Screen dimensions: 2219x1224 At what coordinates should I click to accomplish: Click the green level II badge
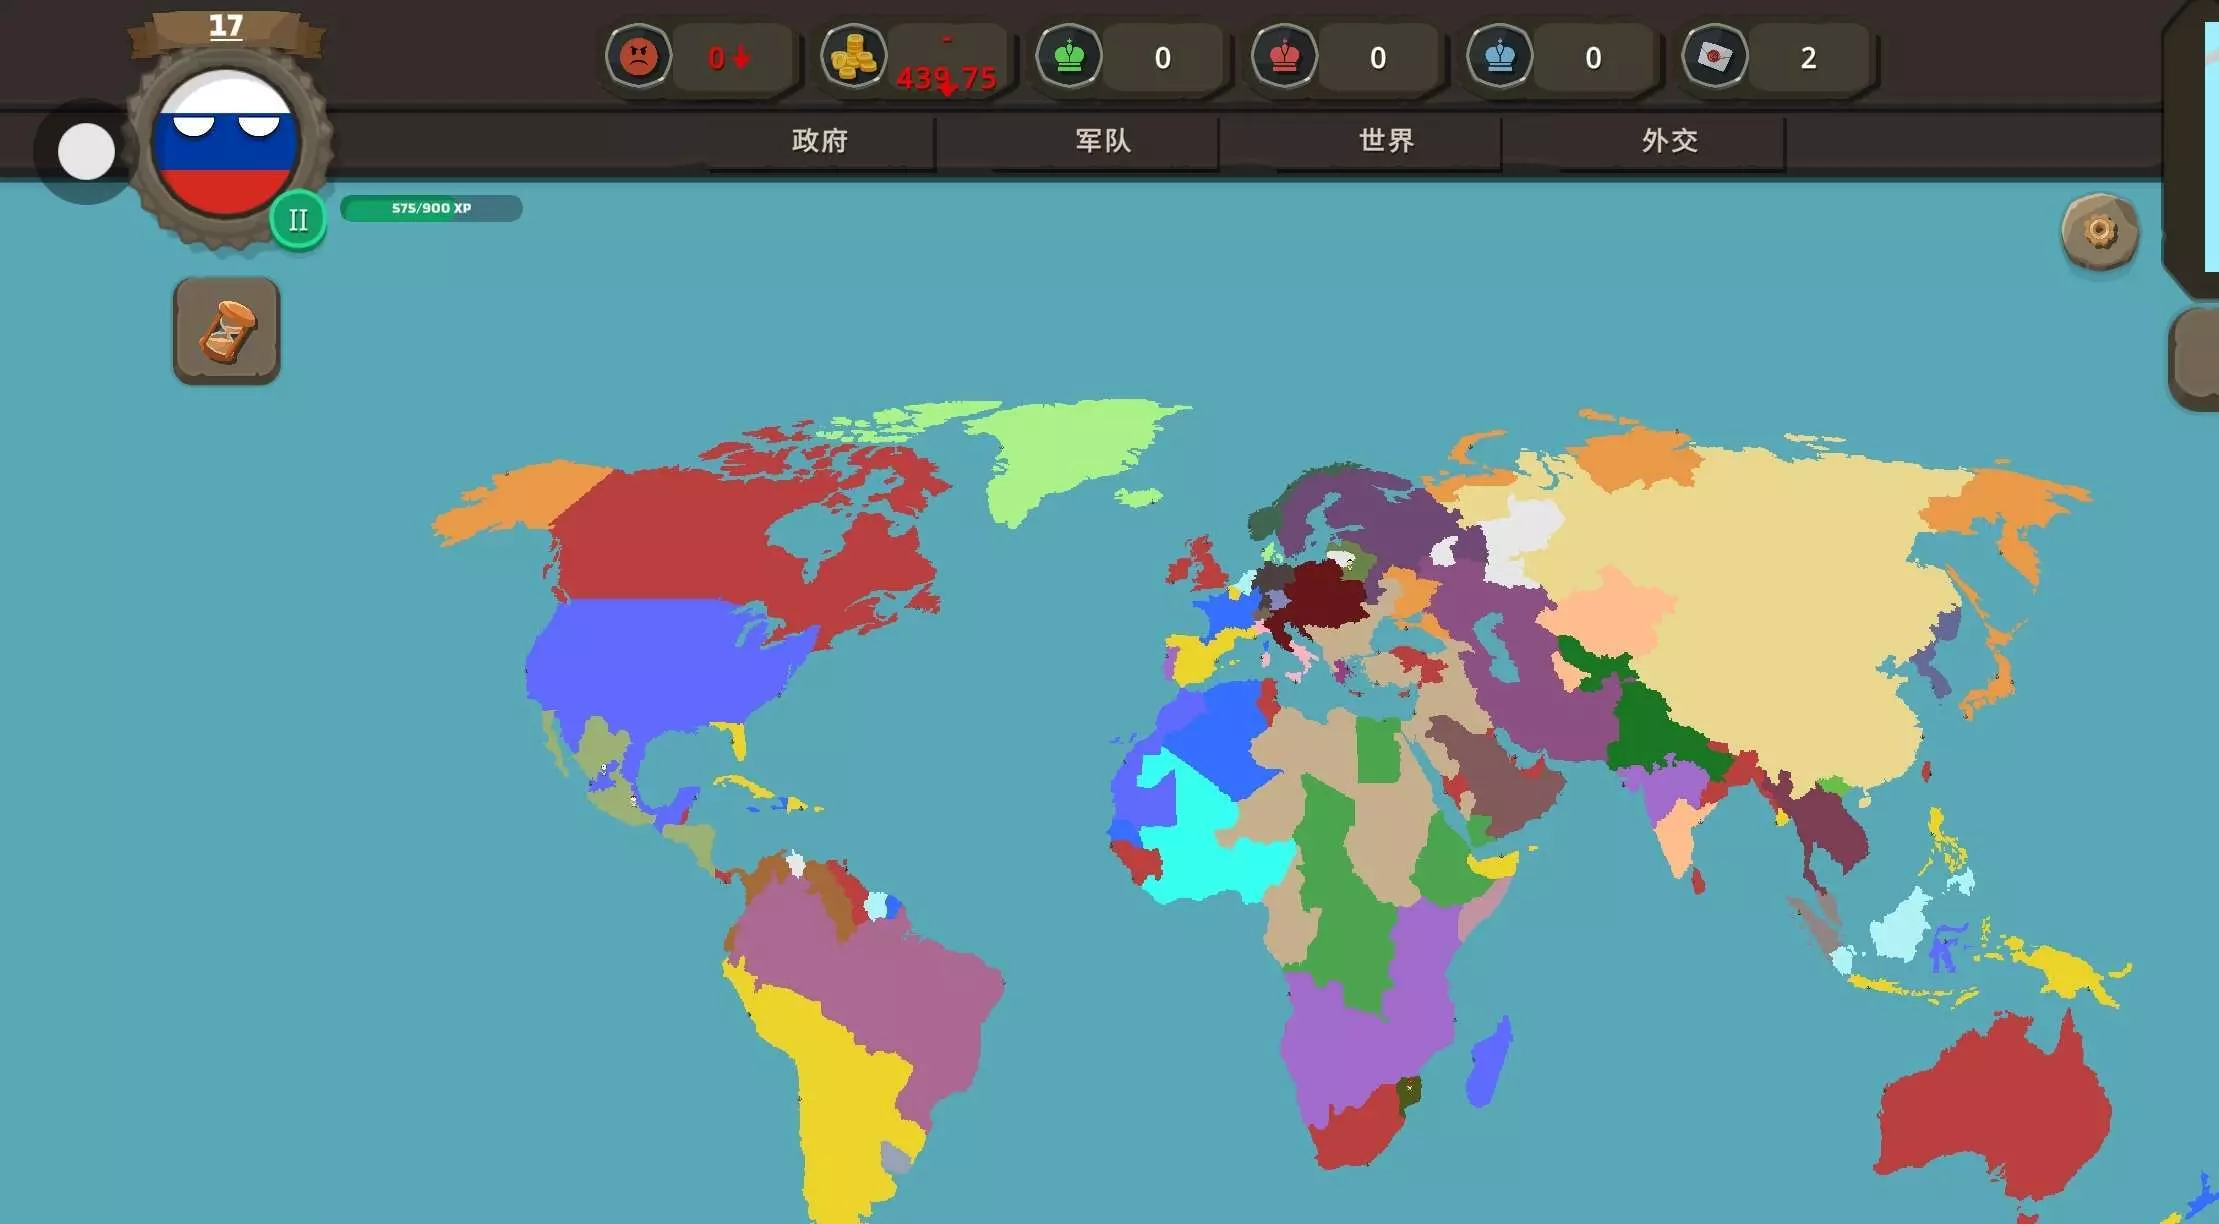tap(298, 220)
